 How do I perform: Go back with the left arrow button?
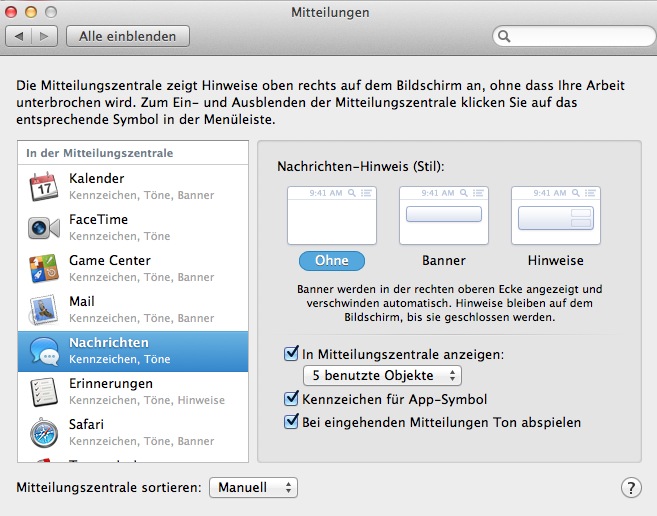coord(20,36)
